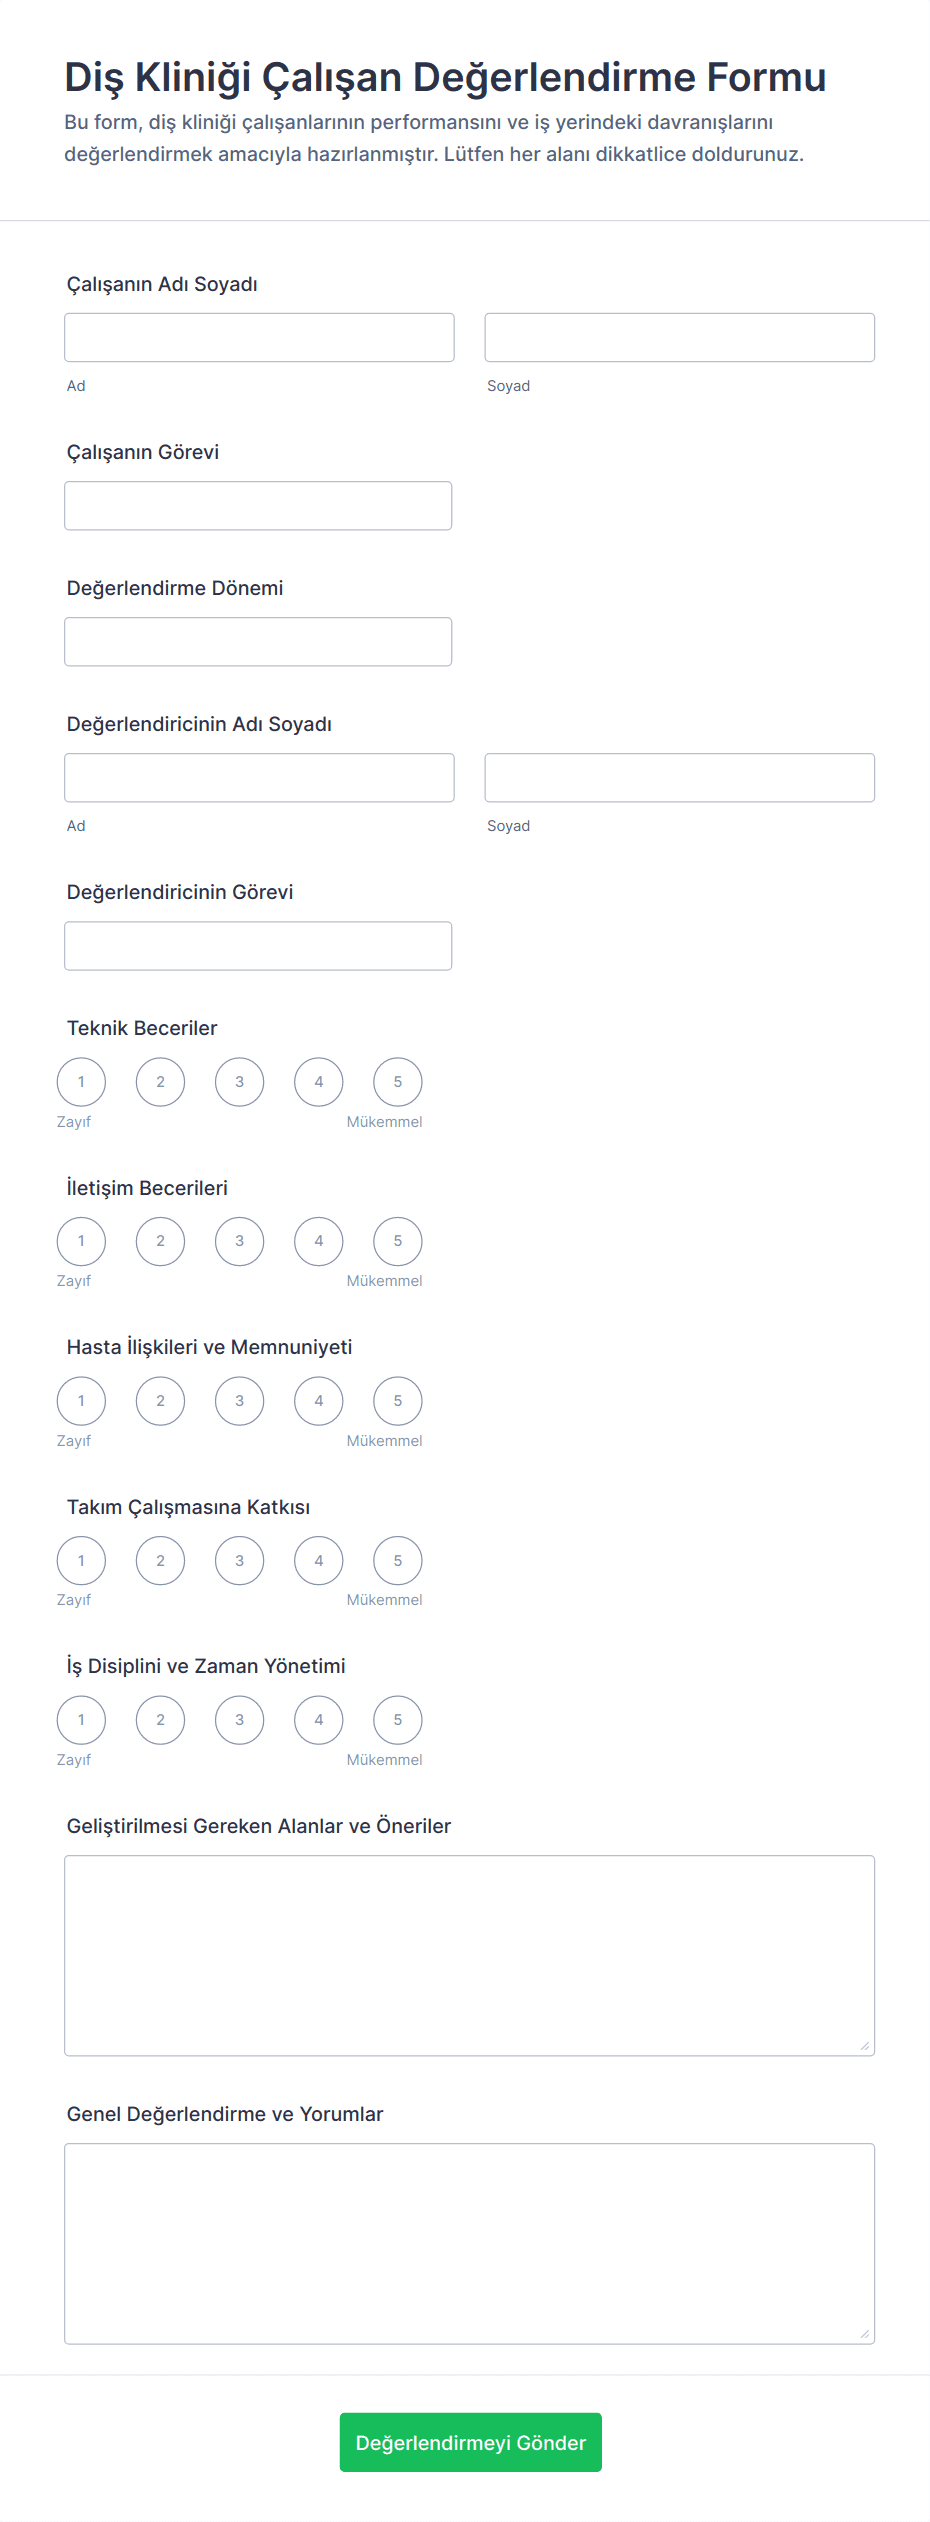The width and height of the screenshot is (930, 2522).
Task: Rate Teknik Beceriler as 1
Action: coord(81,1082)
